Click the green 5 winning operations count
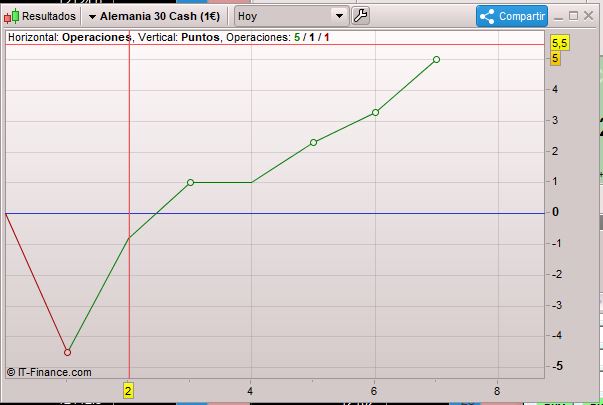 297,37
